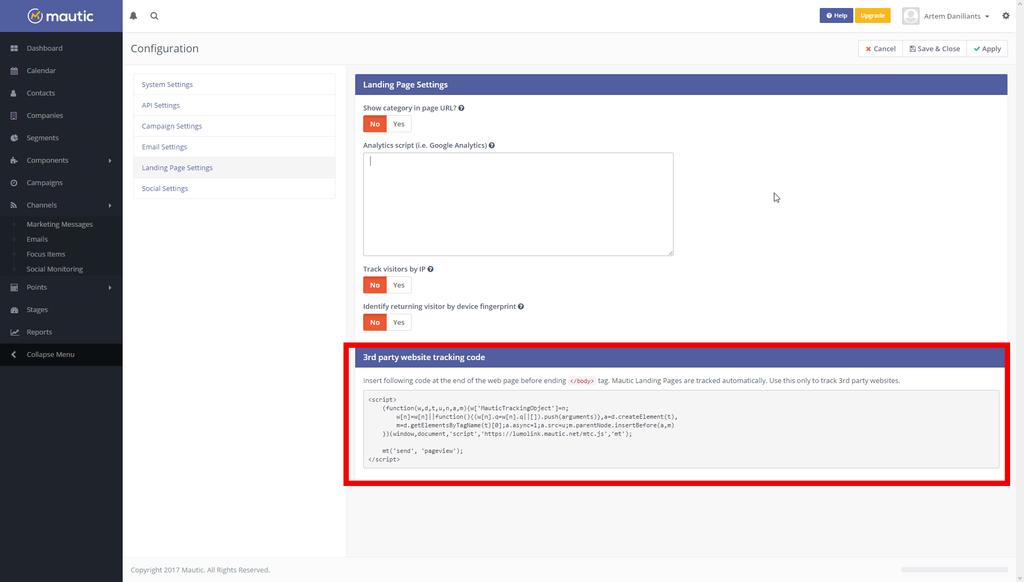This screenshot has width=1024, height=582.
Task: Select Landing Page Settings tab
Action: click(234, 168)
